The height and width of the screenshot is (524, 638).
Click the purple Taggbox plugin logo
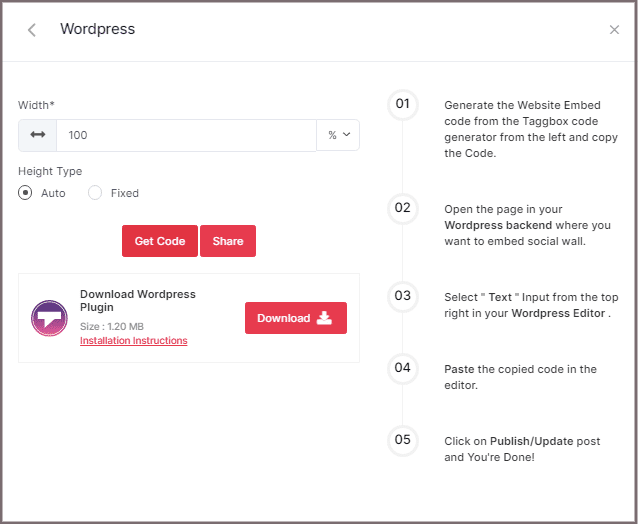[x=49, y=318]
